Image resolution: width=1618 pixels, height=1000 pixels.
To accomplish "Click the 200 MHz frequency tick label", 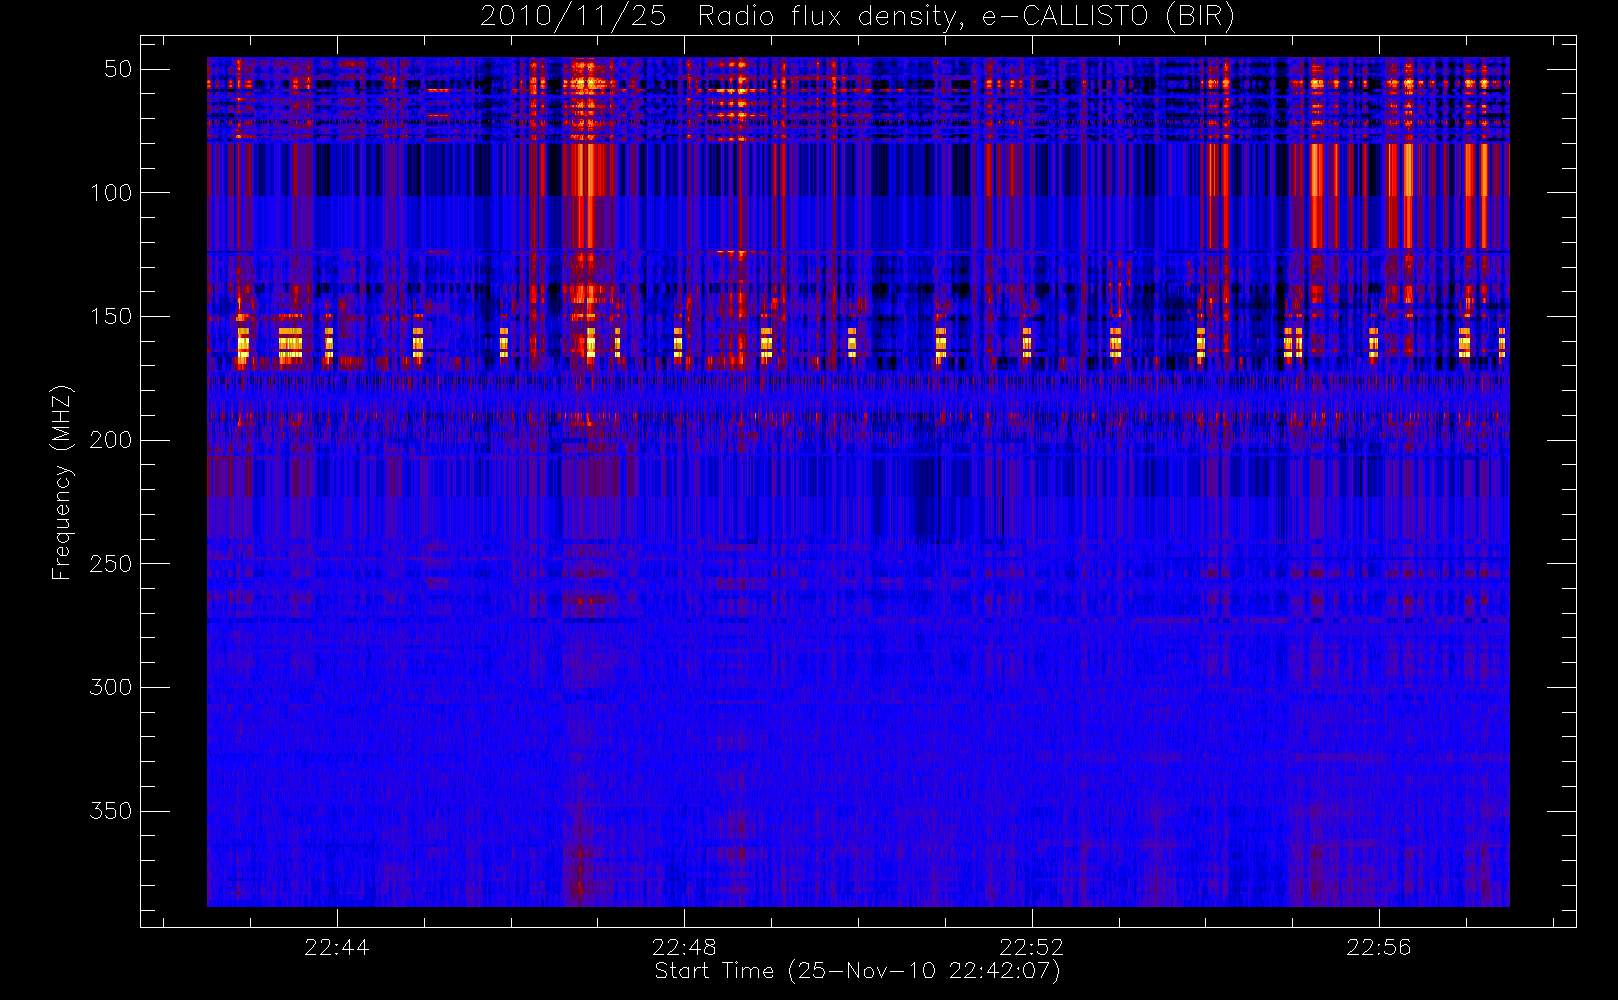I will [111, 440].
